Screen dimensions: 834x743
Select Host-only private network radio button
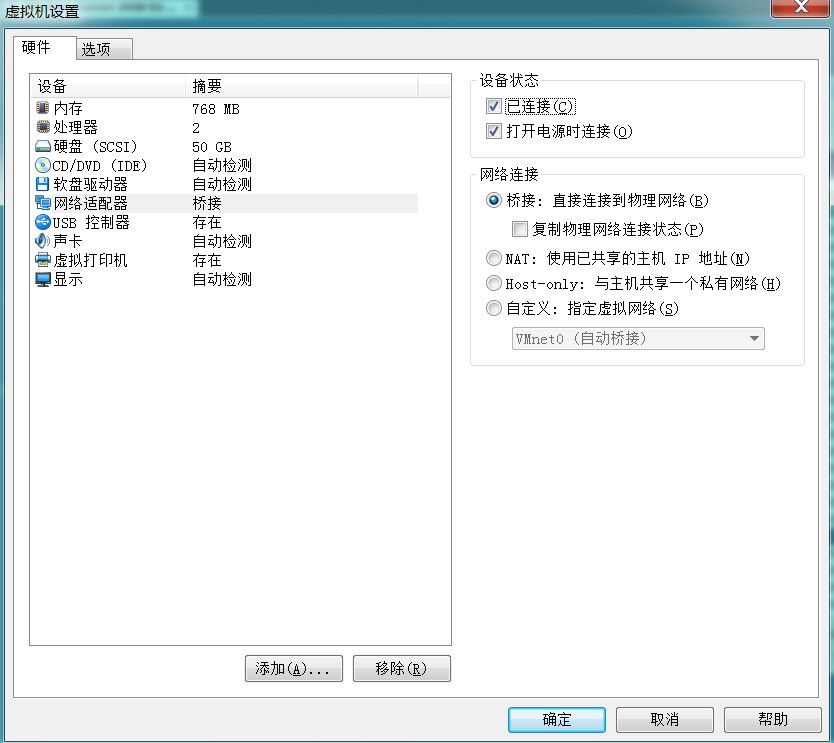(494, 283)
